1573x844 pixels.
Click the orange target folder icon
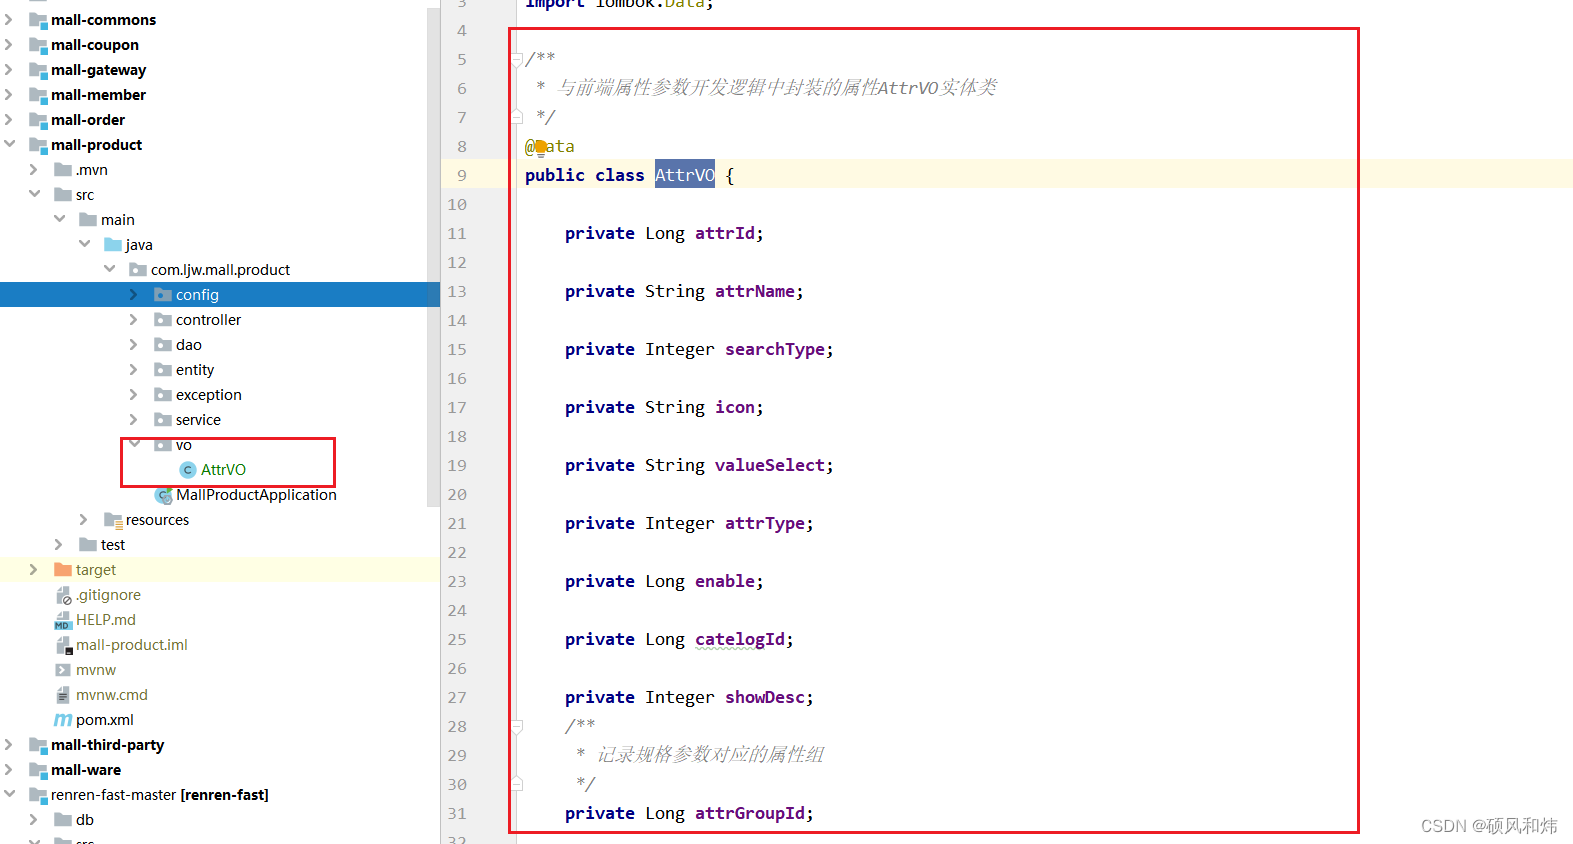coord(63,569)
